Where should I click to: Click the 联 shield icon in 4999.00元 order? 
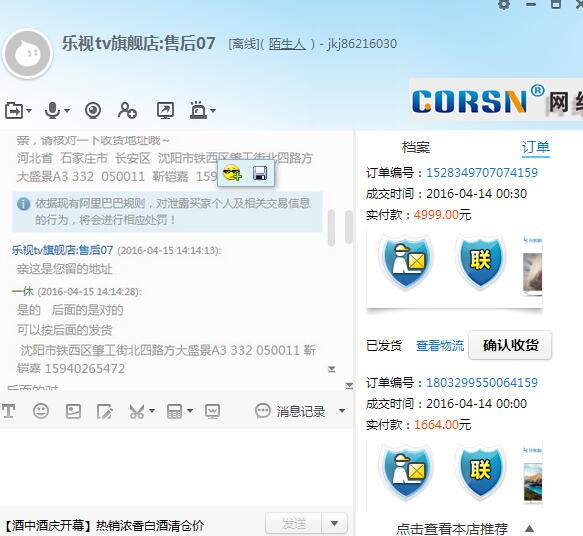coord(480,261)
